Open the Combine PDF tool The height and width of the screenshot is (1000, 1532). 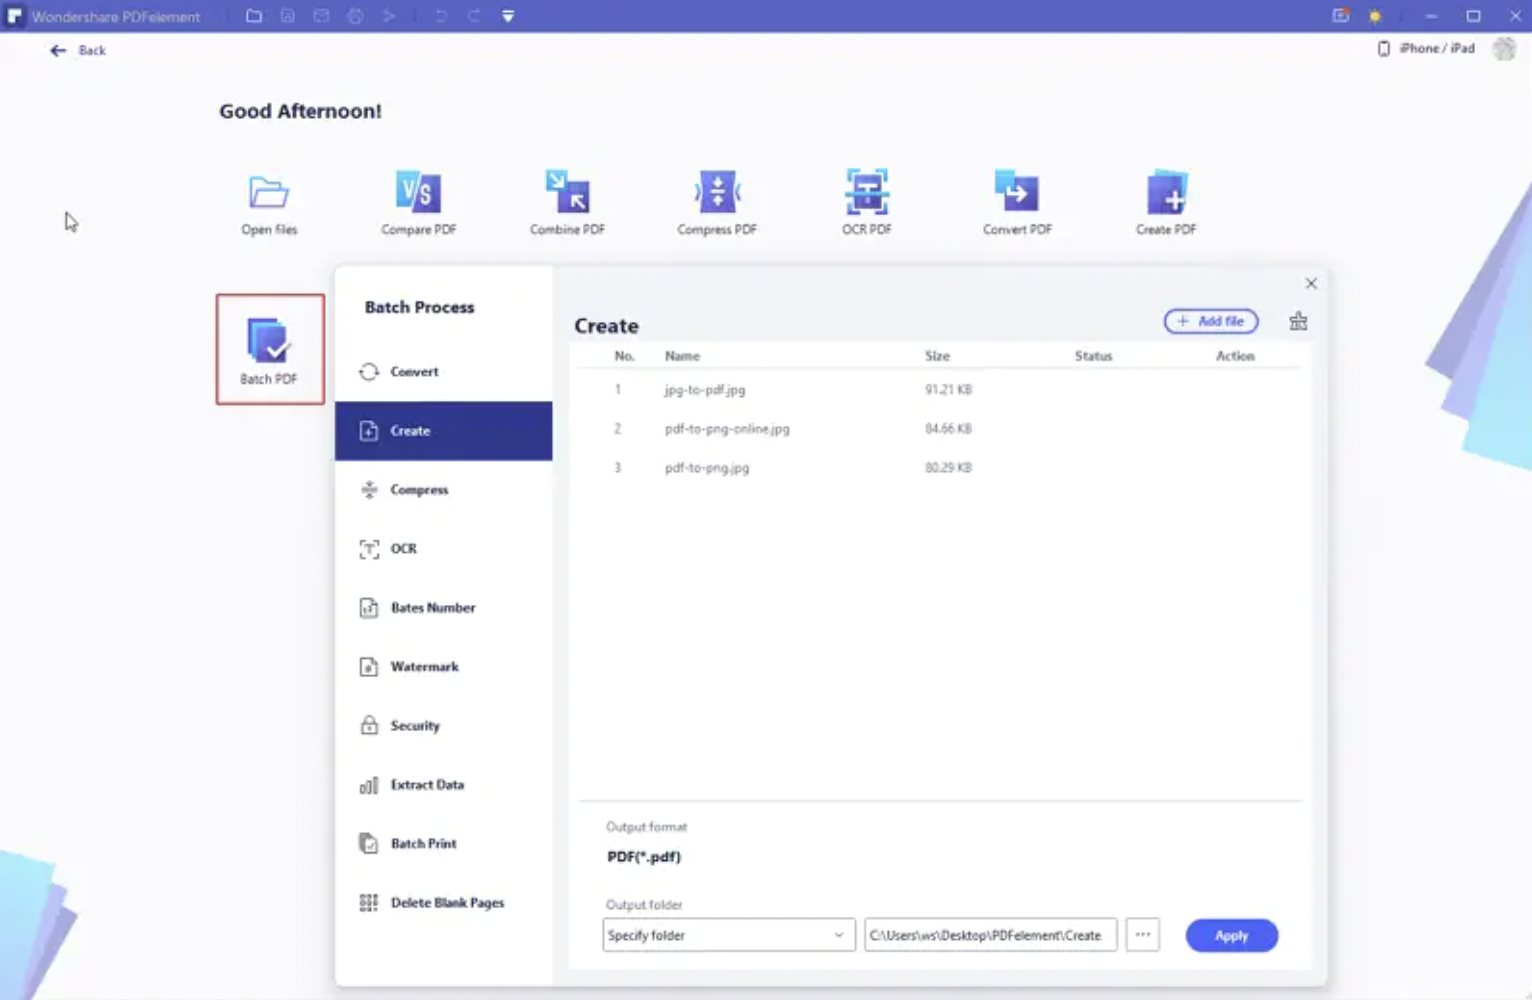click(567, 203)
